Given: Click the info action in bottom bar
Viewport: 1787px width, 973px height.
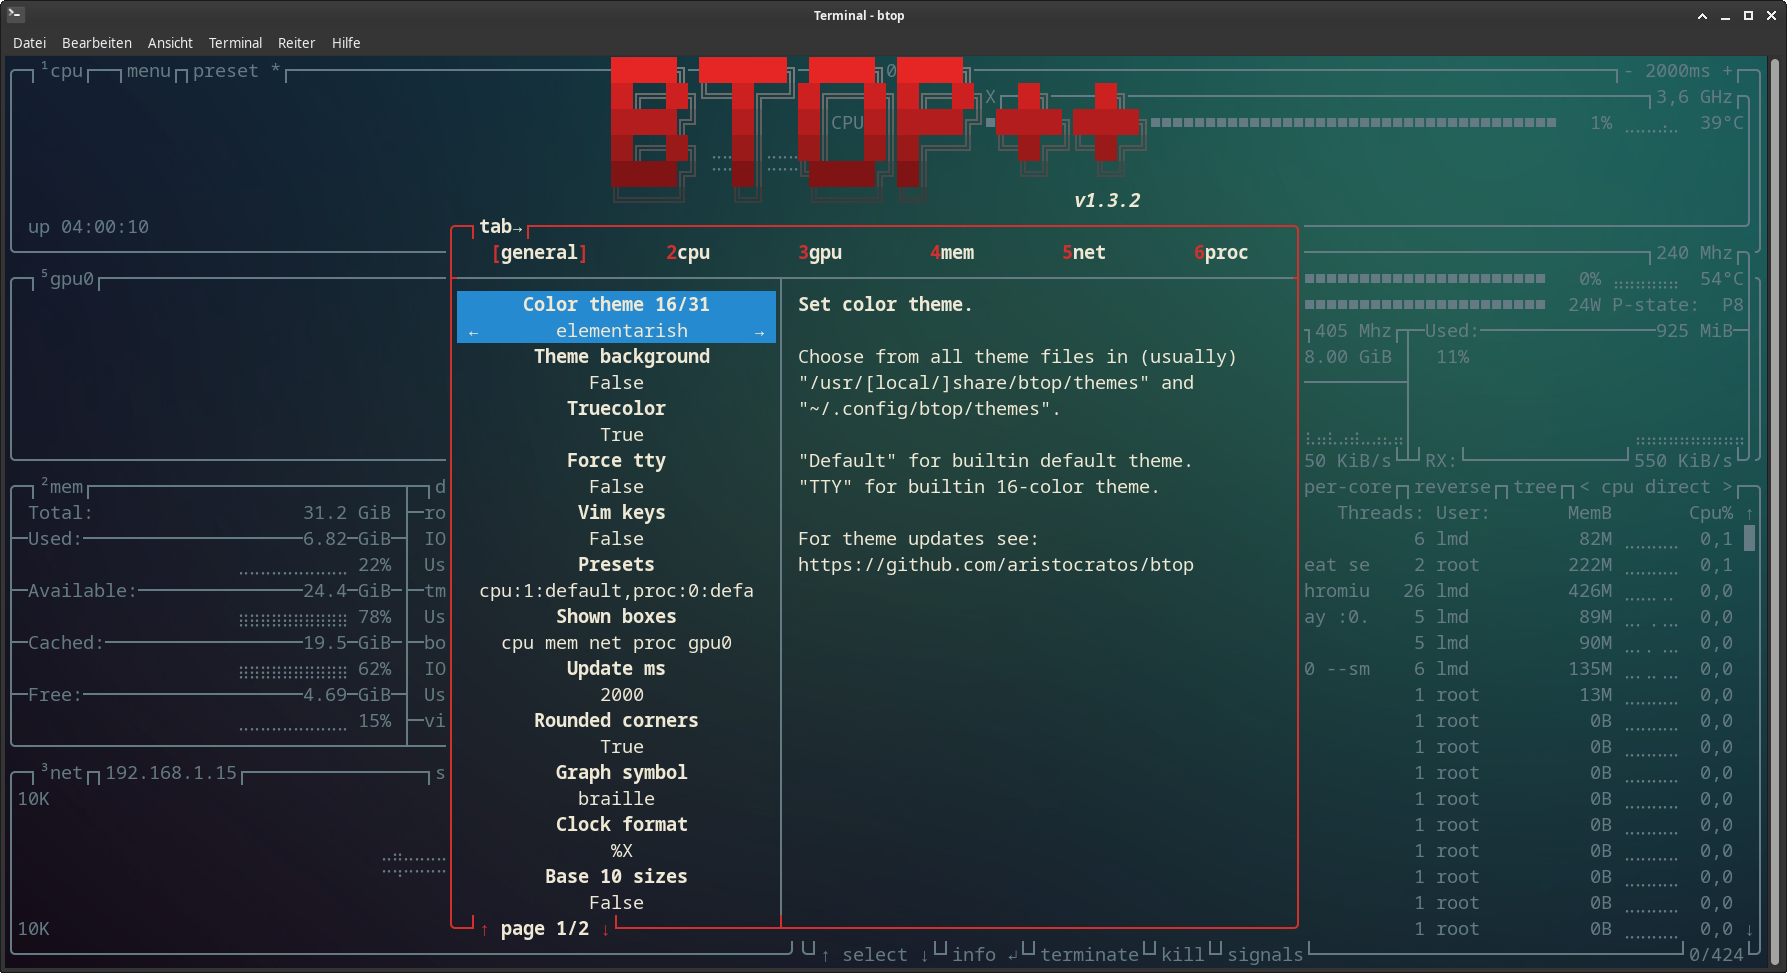Looking at the screenshot, I should pyautogui.click(x=972, y=954).
